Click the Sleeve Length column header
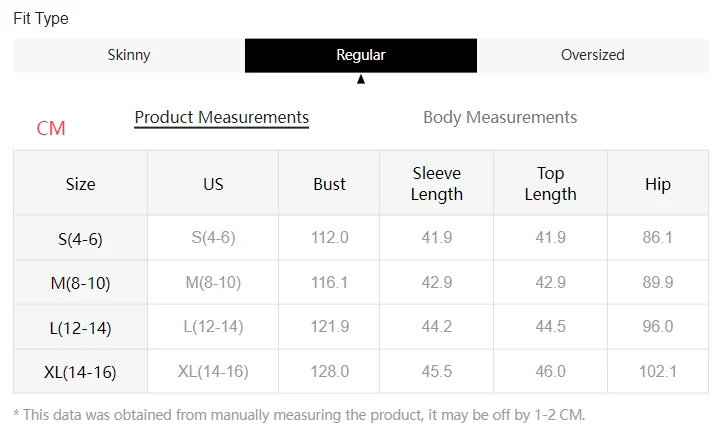 point(437,184)
